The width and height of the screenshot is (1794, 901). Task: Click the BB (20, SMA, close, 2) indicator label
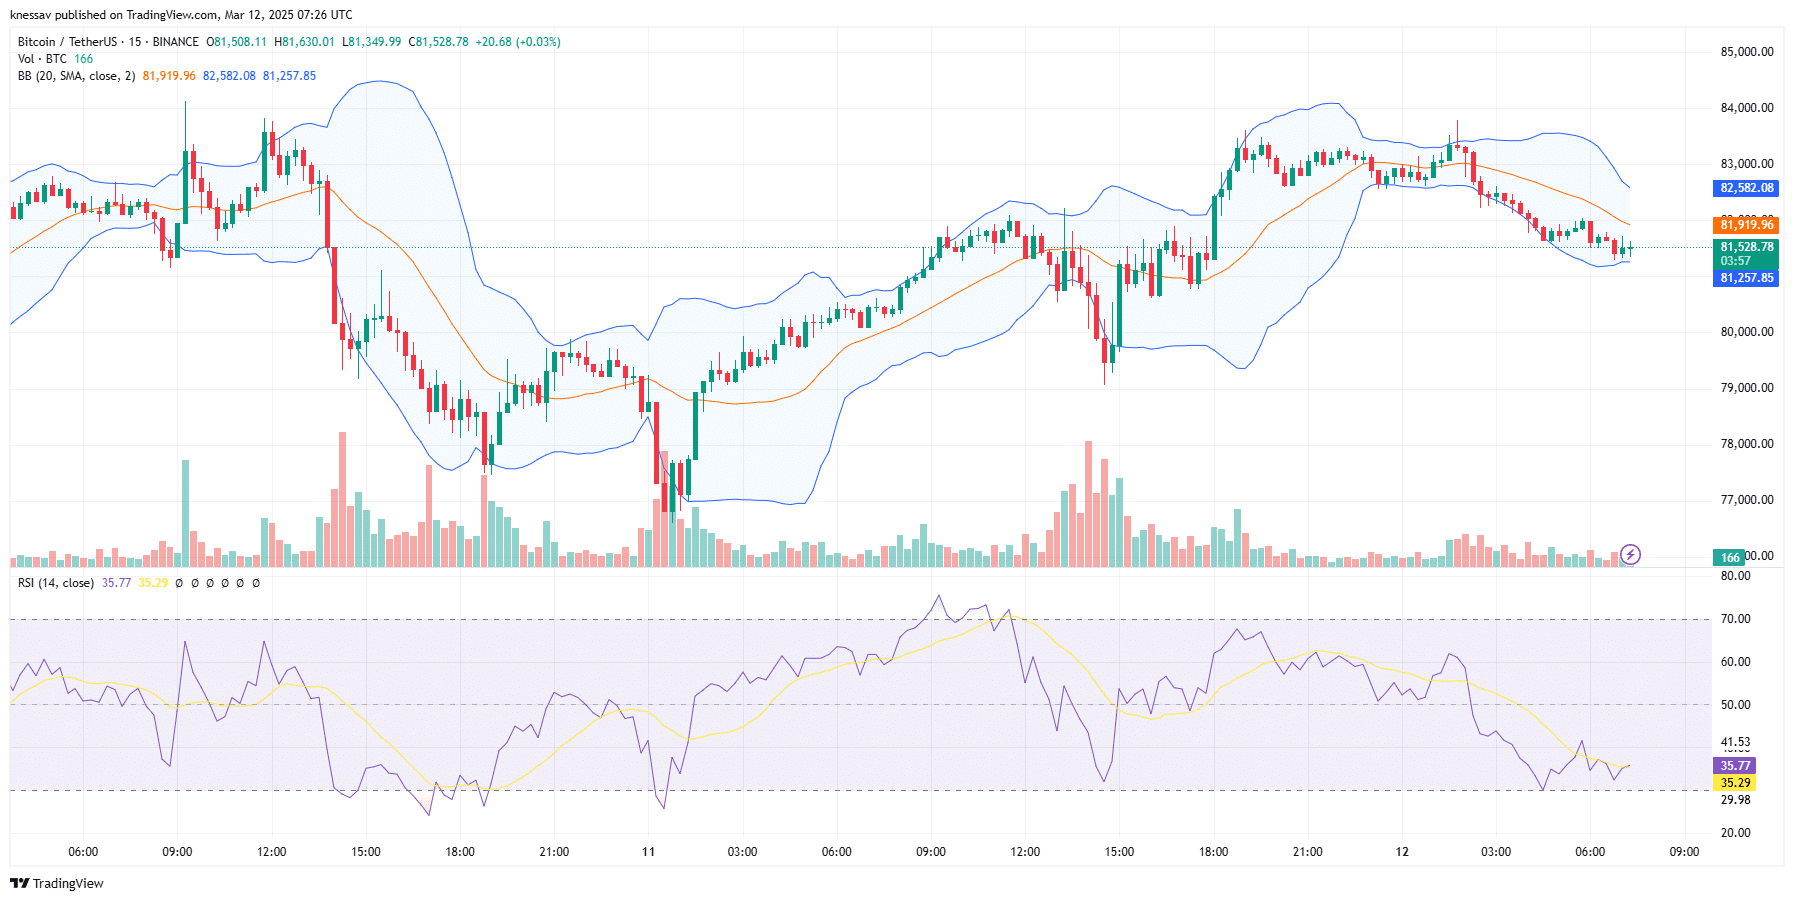(77, 76)
